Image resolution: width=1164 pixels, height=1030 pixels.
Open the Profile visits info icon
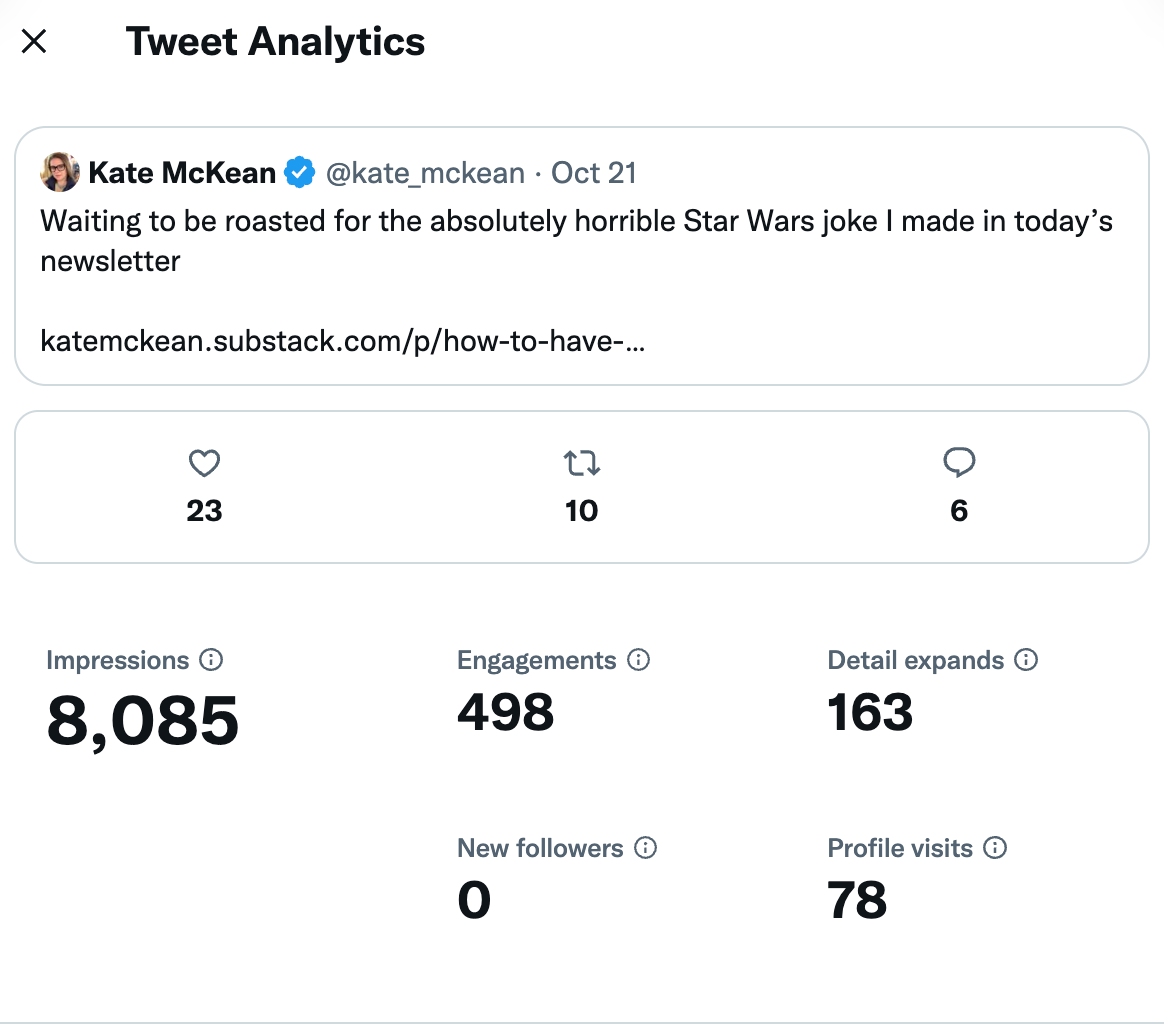(995, 847)
